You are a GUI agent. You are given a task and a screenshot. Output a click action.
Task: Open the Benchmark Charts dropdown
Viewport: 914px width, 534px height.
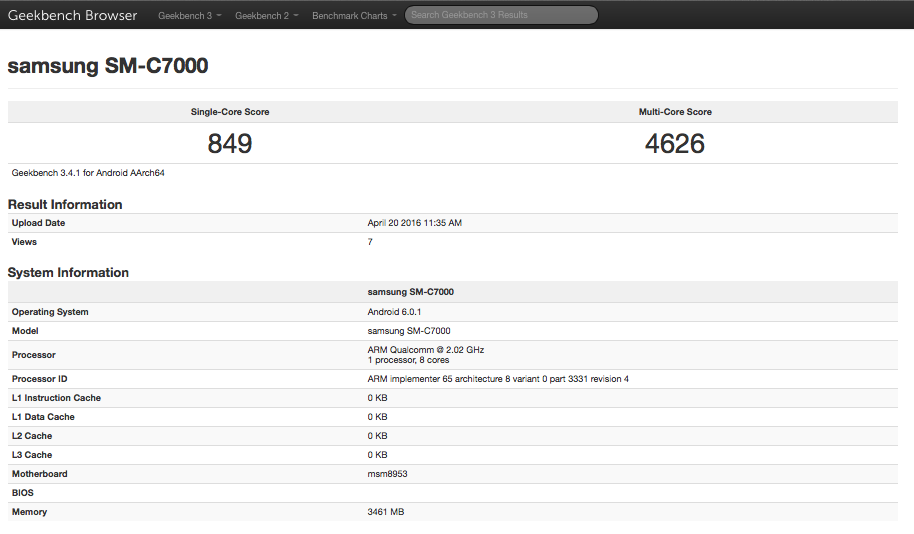pos(354,16)
